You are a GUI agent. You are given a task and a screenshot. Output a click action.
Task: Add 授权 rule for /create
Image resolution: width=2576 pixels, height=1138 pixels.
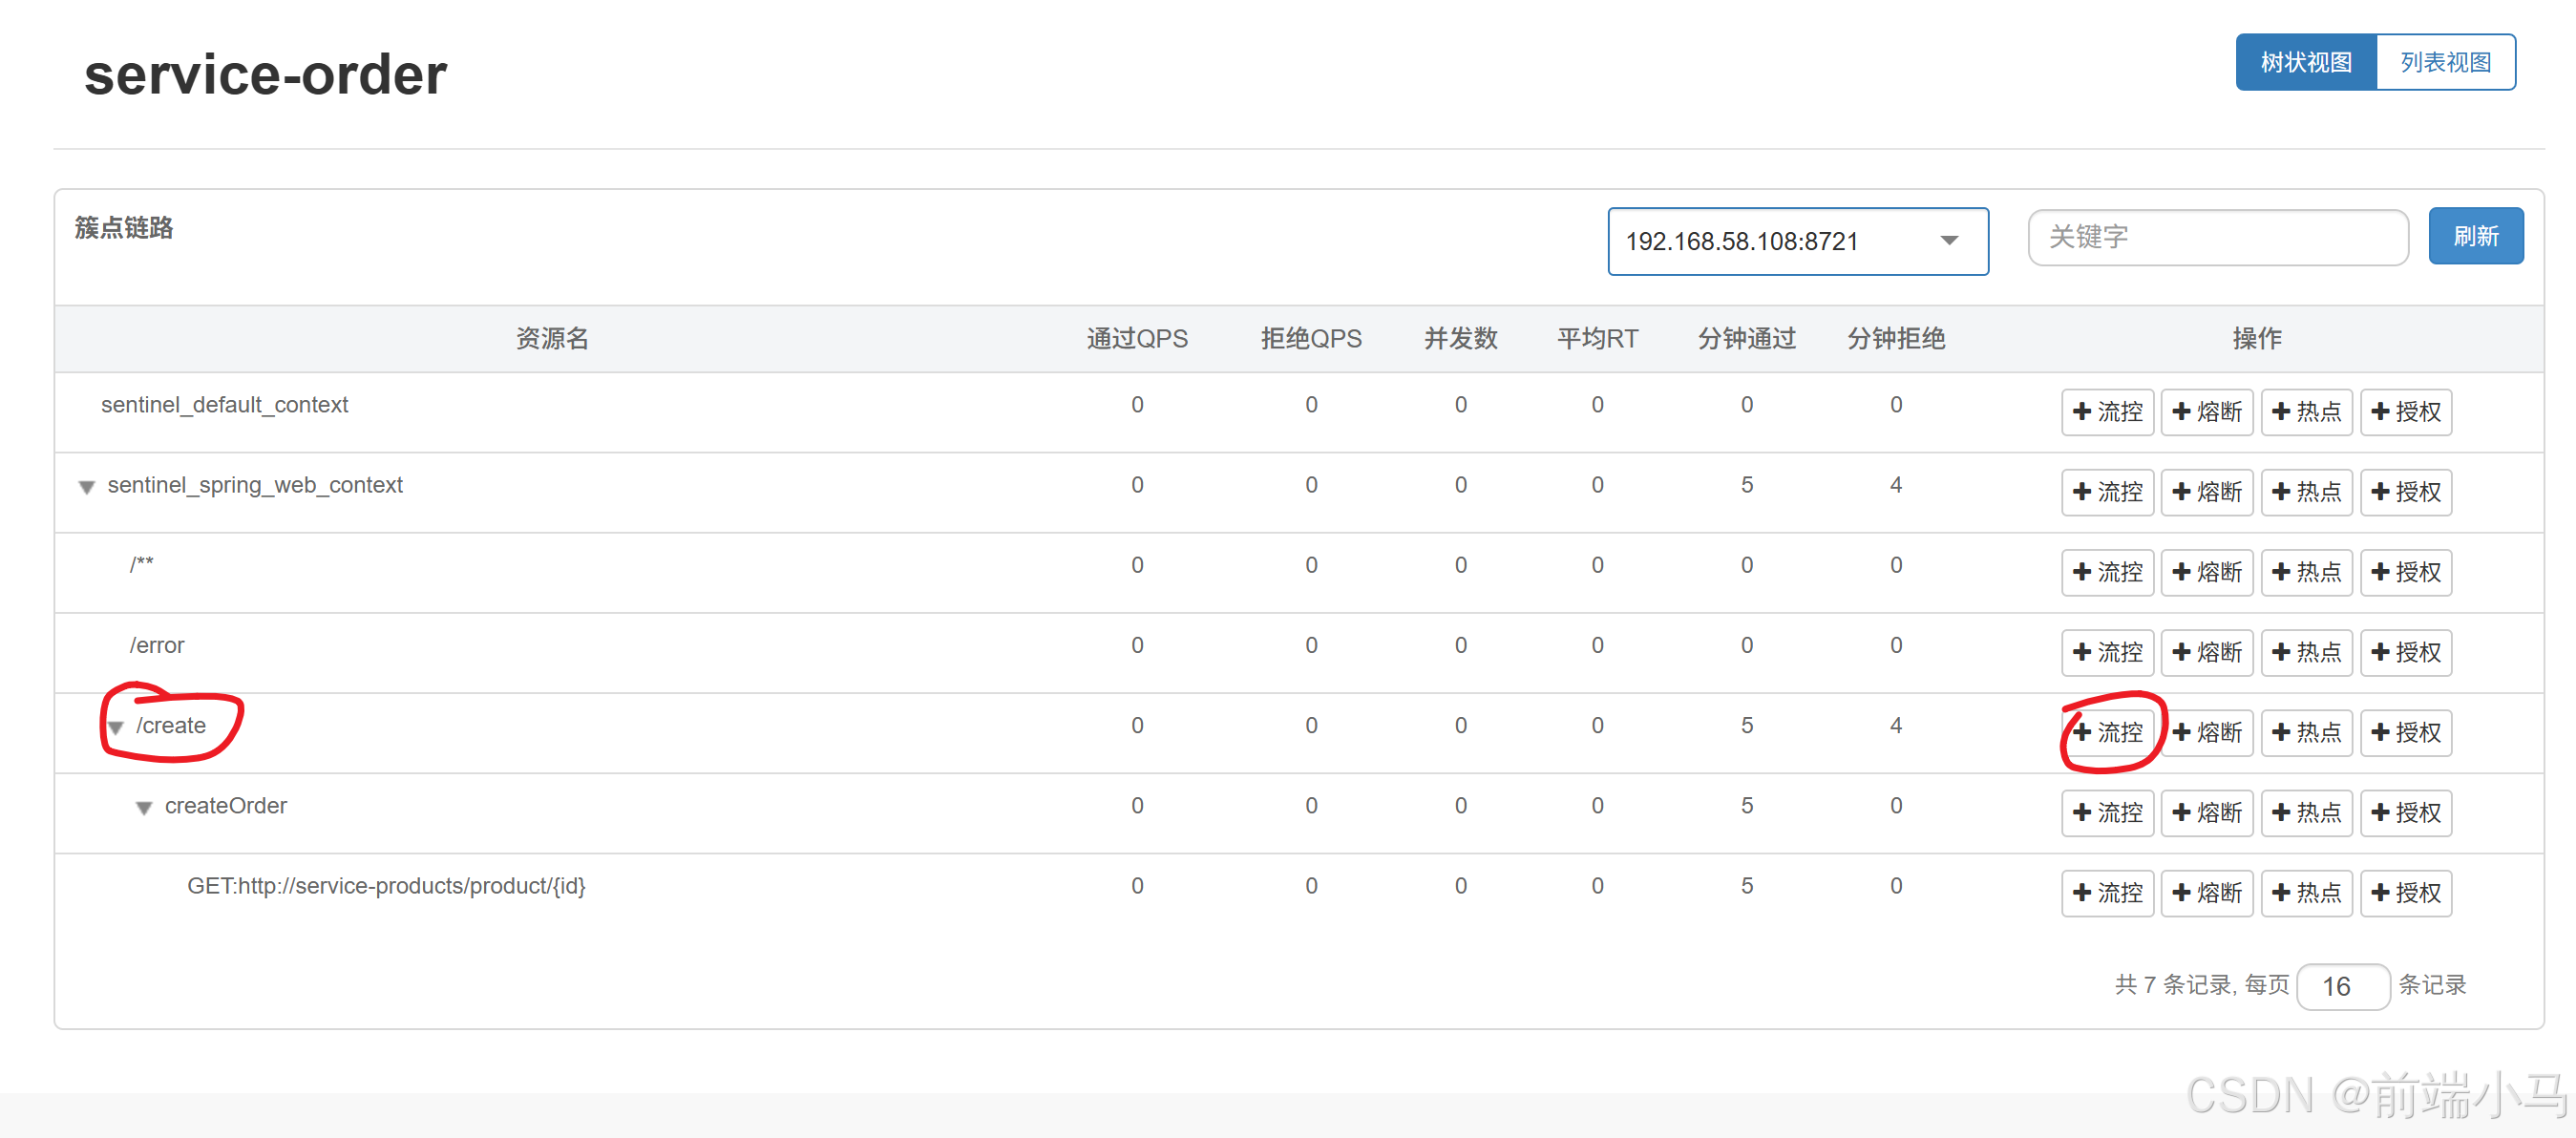click(x=2406, y=732)
